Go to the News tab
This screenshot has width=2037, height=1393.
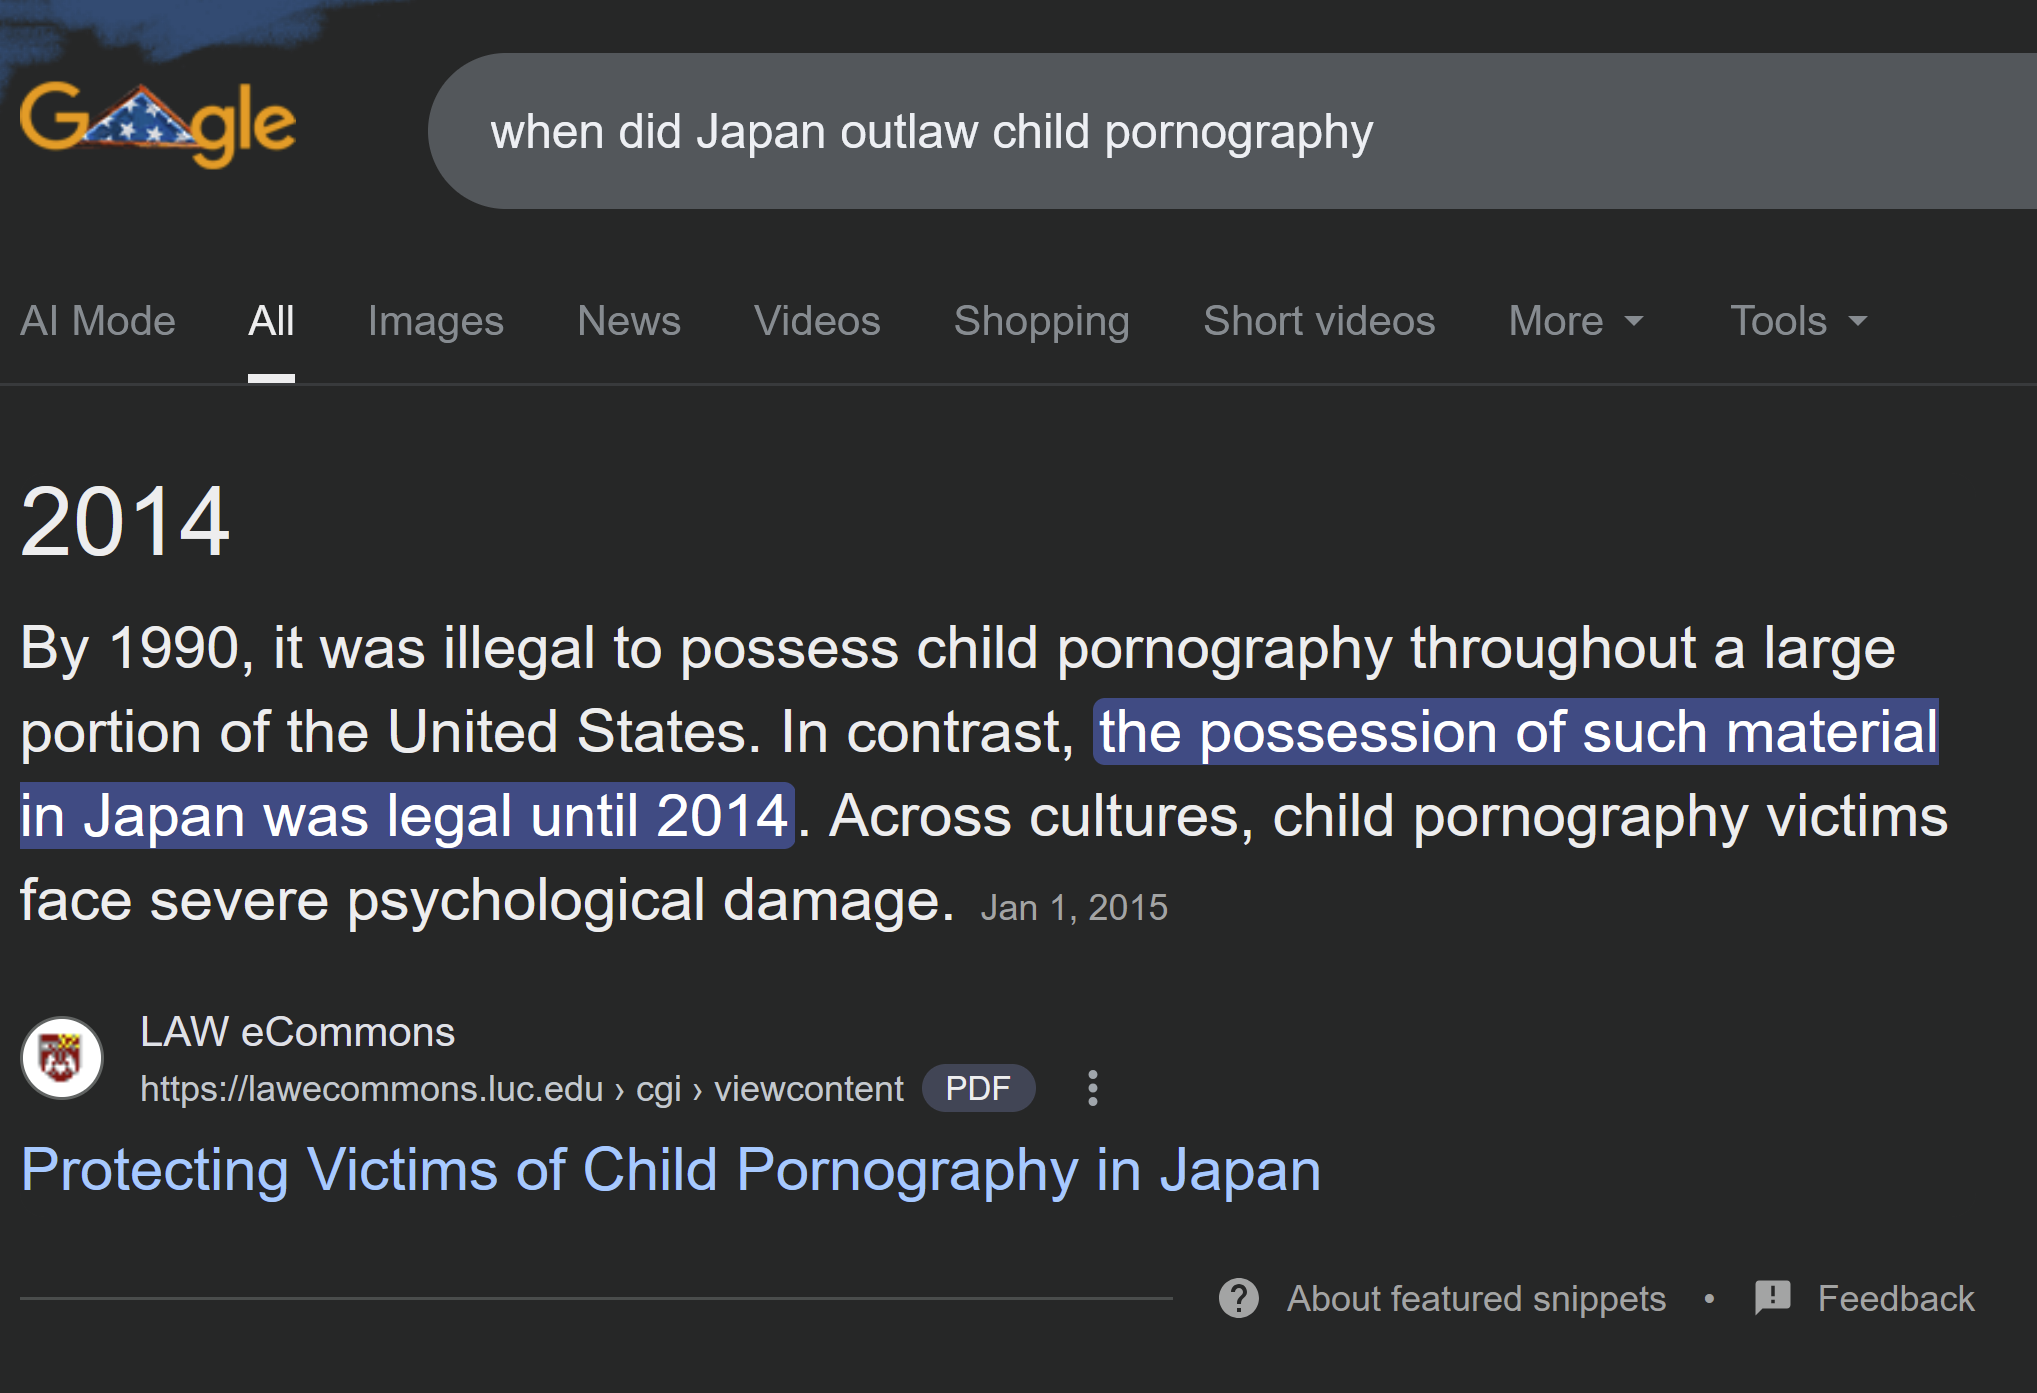click(628, 321)
